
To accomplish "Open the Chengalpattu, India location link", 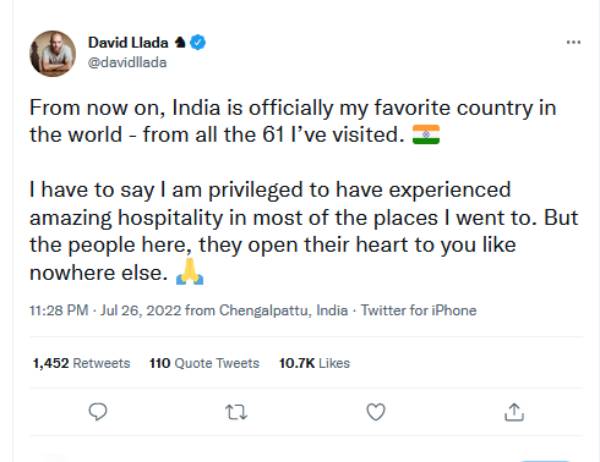I will coord(284,311).
